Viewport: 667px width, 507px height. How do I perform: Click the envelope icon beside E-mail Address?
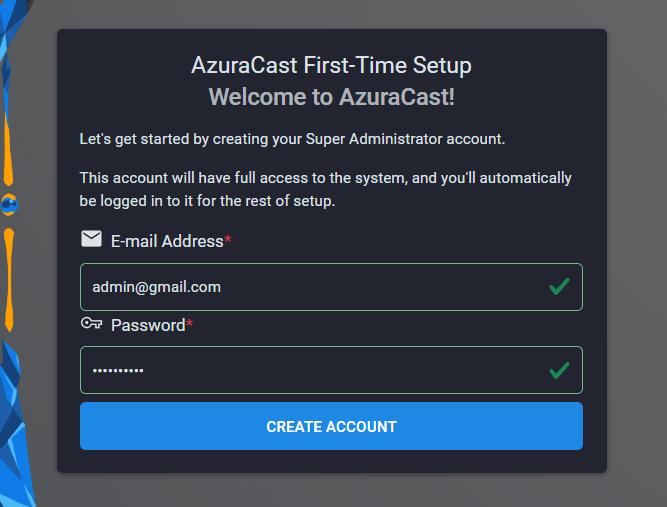click(x=91, y=239)
